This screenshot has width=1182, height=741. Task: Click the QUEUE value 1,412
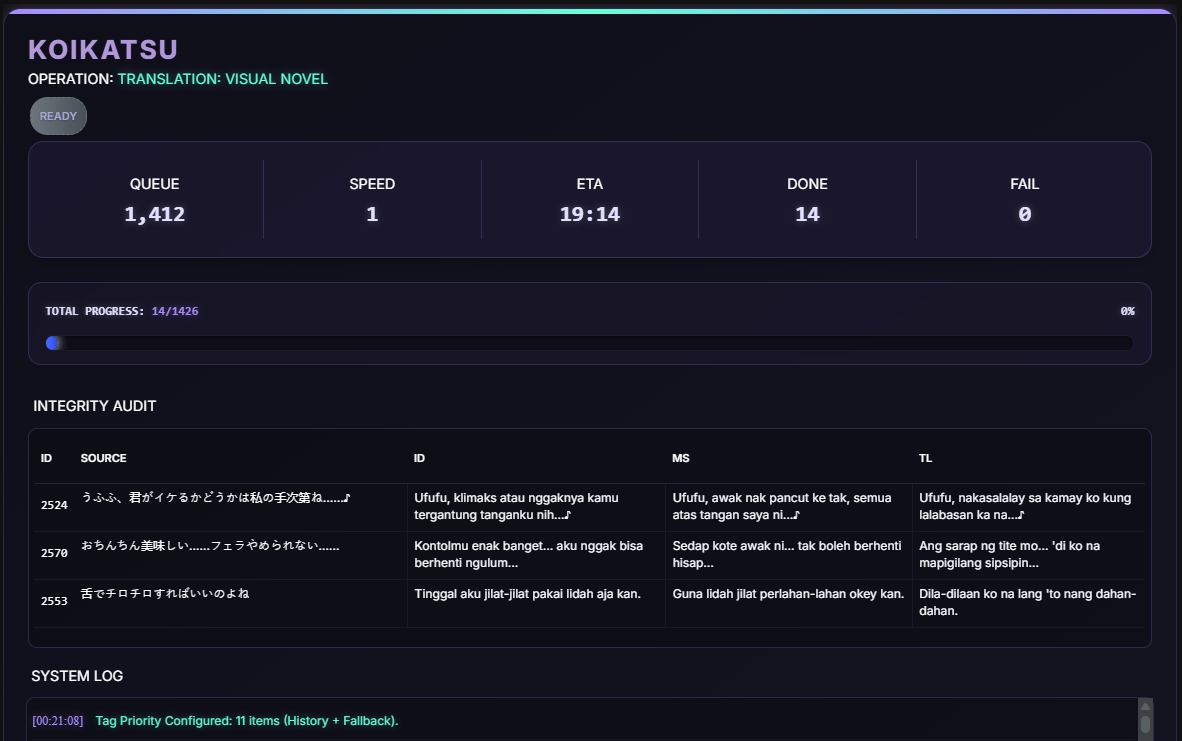pyautogui.click(x=155, y=215)
